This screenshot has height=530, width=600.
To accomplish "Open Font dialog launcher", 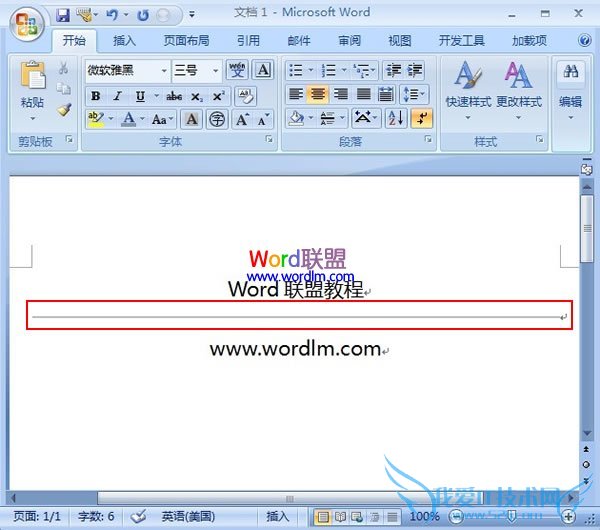I will point(269,139).
